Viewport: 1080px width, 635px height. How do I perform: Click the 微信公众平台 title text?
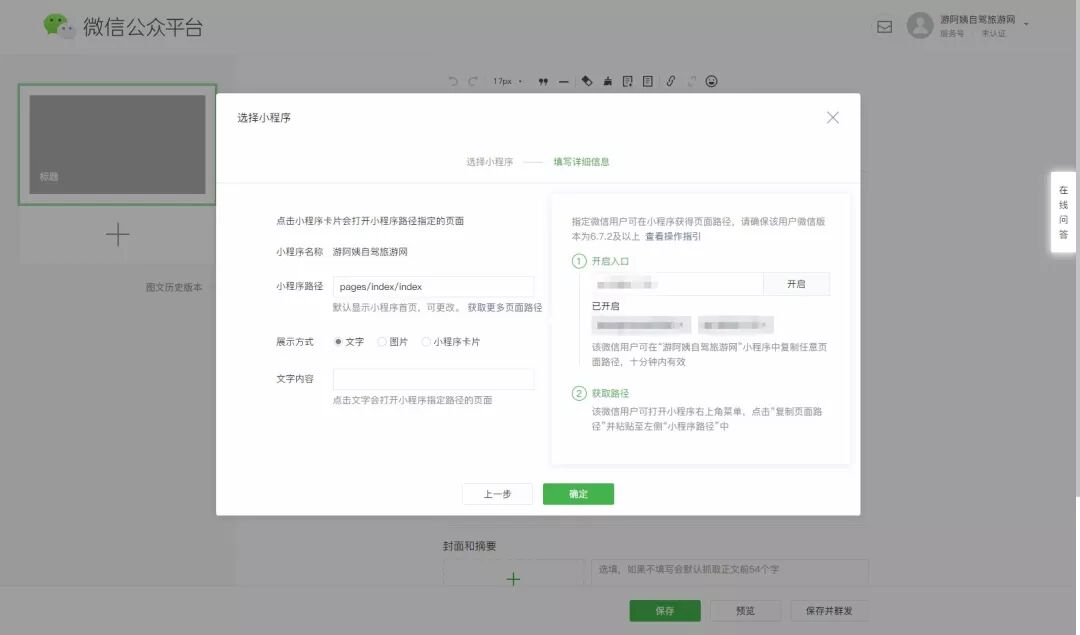143,27
